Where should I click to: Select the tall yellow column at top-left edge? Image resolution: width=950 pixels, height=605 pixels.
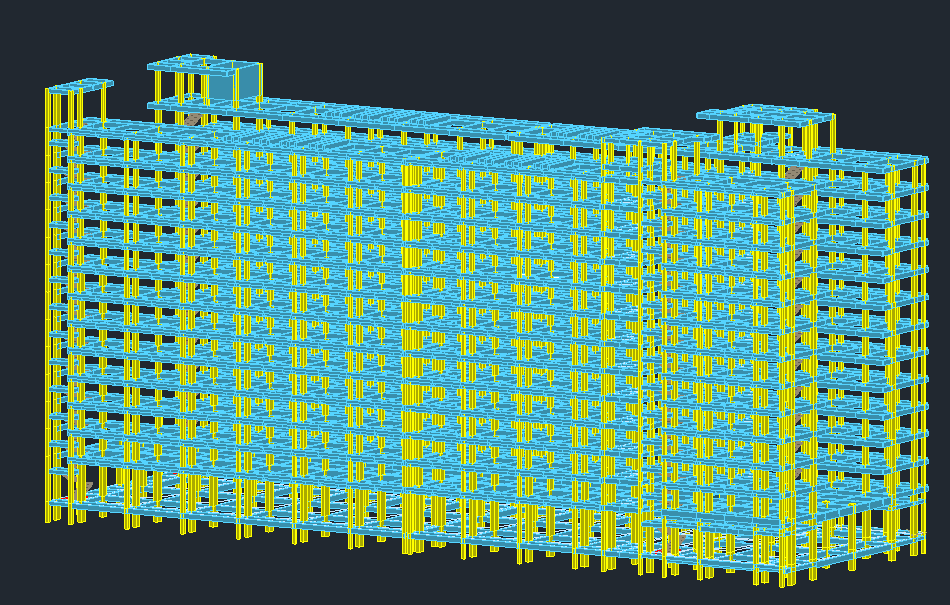tap(48, 110)
